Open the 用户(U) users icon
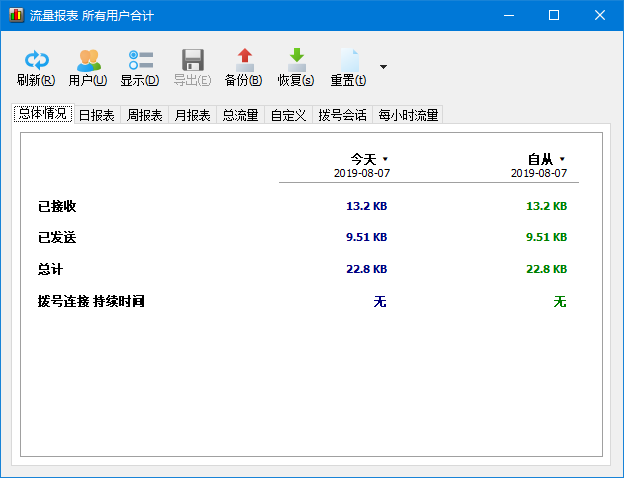The image size is (624, 478). (88, 60)
